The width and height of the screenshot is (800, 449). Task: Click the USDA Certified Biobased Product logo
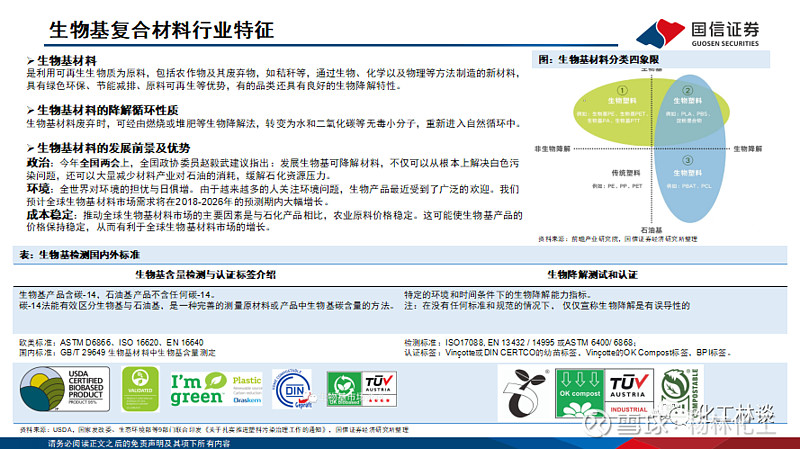pyautogui.click(x=65, y=389)
